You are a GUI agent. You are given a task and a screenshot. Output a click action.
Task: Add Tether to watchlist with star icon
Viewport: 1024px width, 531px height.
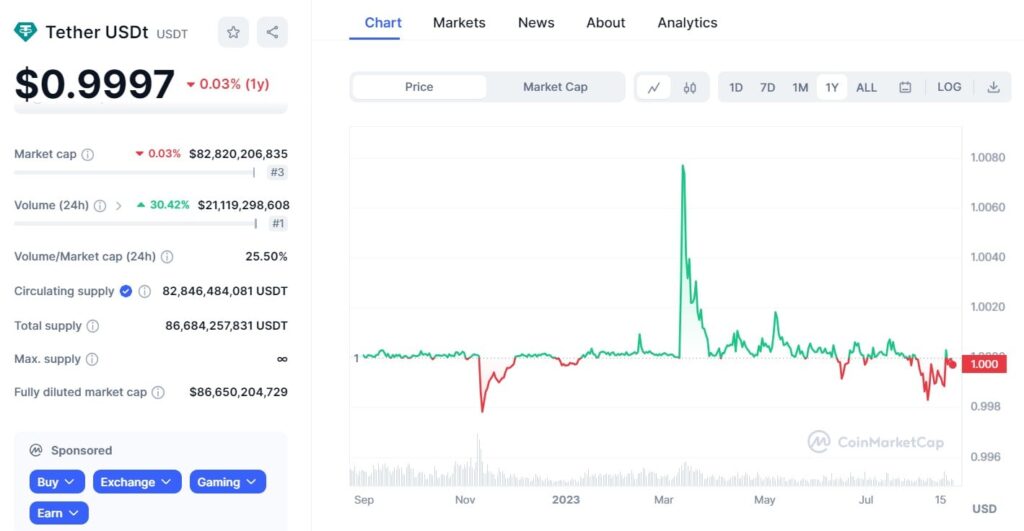click(233, 32)
